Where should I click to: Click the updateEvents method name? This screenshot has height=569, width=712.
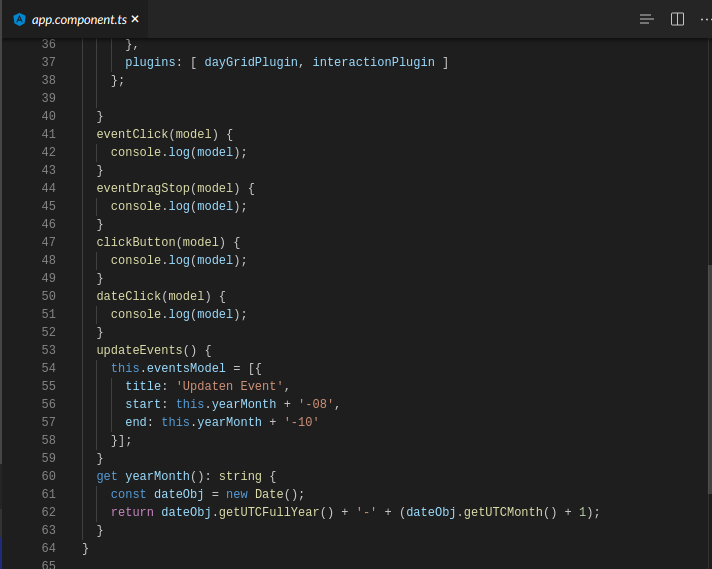tap(139, 350)
